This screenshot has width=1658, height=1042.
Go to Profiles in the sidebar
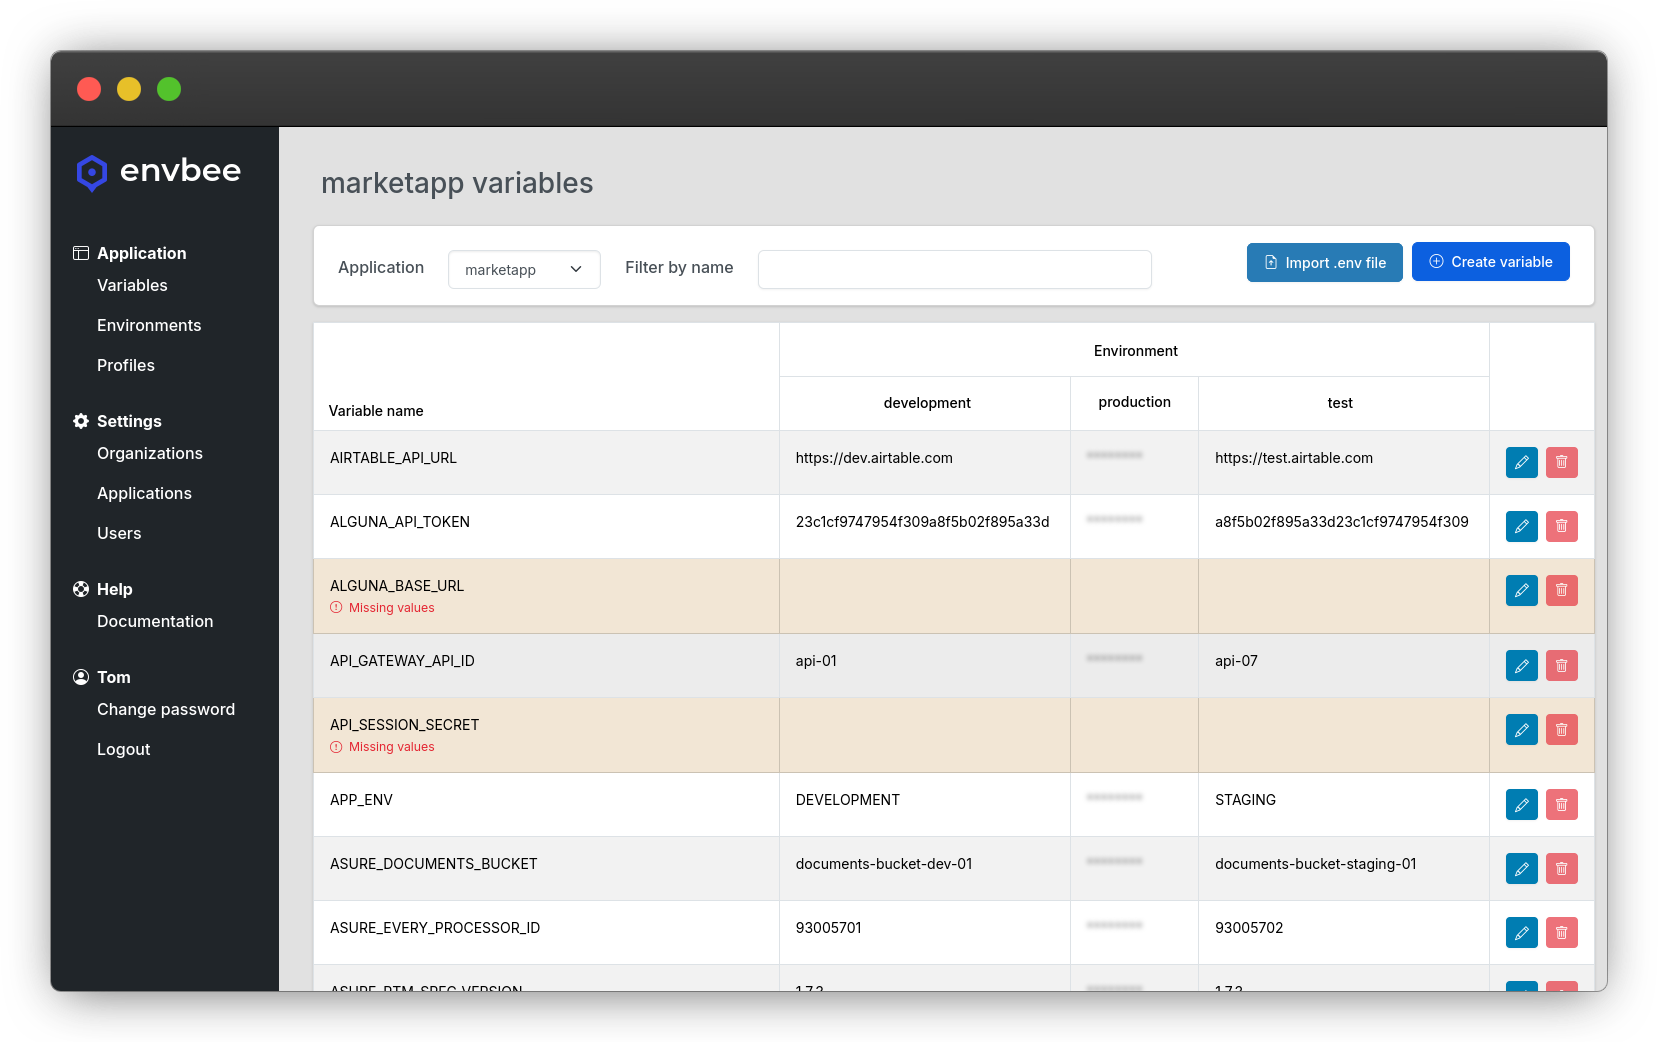coord(126,365)
